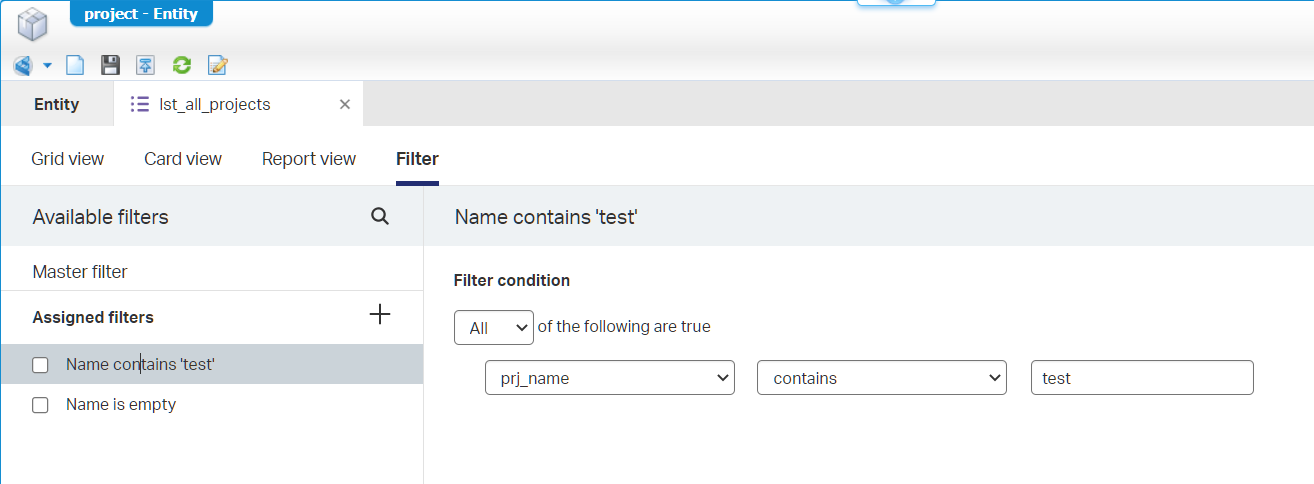Save using the floppy disk icon
The image size is (1314, 484).
pyautogui.click(x=110, y=66)
